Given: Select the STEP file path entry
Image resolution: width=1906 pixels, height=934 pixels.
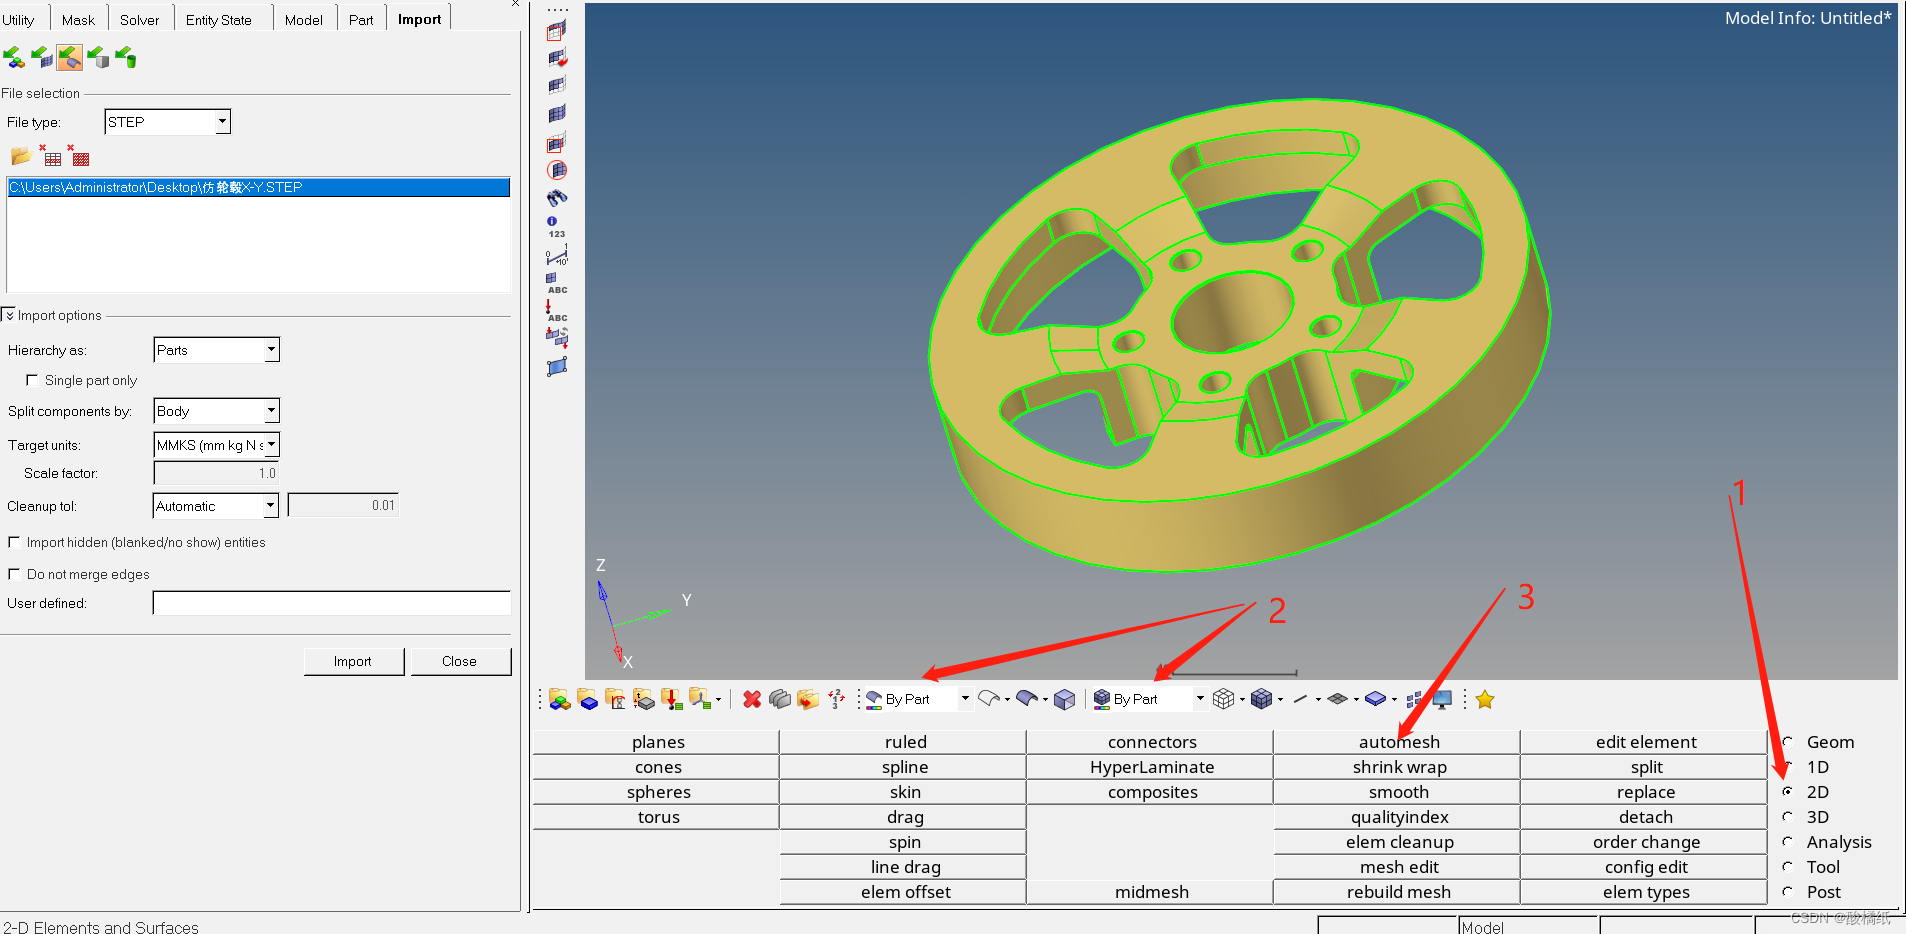Looking at the screenshot, I should click(x=258, y=188).
